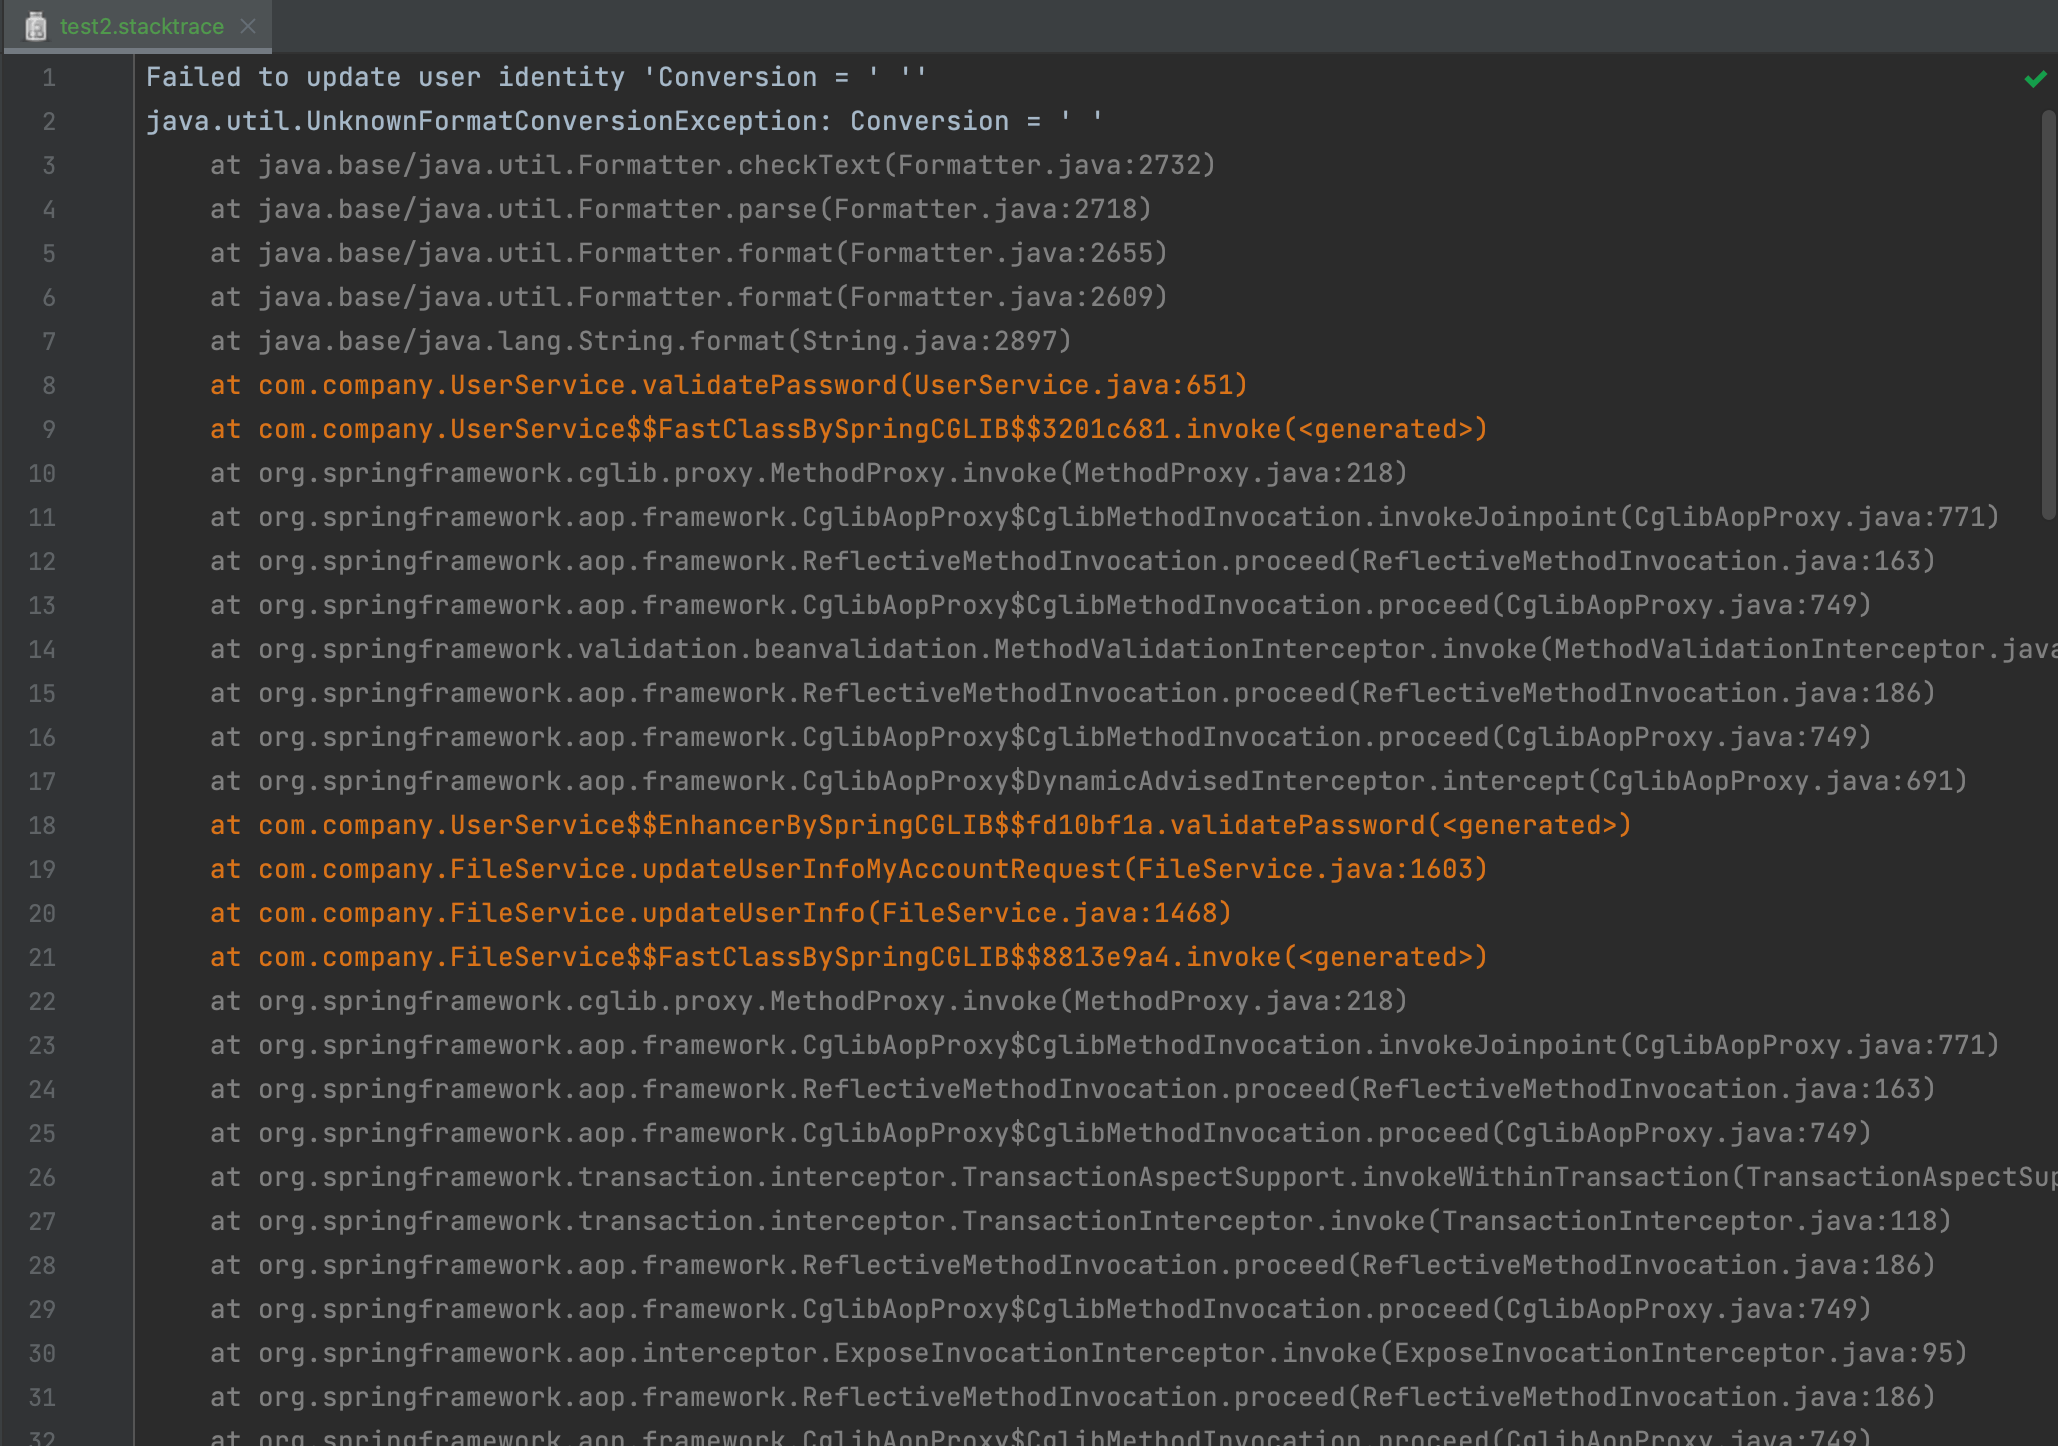The width and height of the screenshot is (2058, 1446).
Task: Click the Failed to update user identity line
Action: click(536, 77)
